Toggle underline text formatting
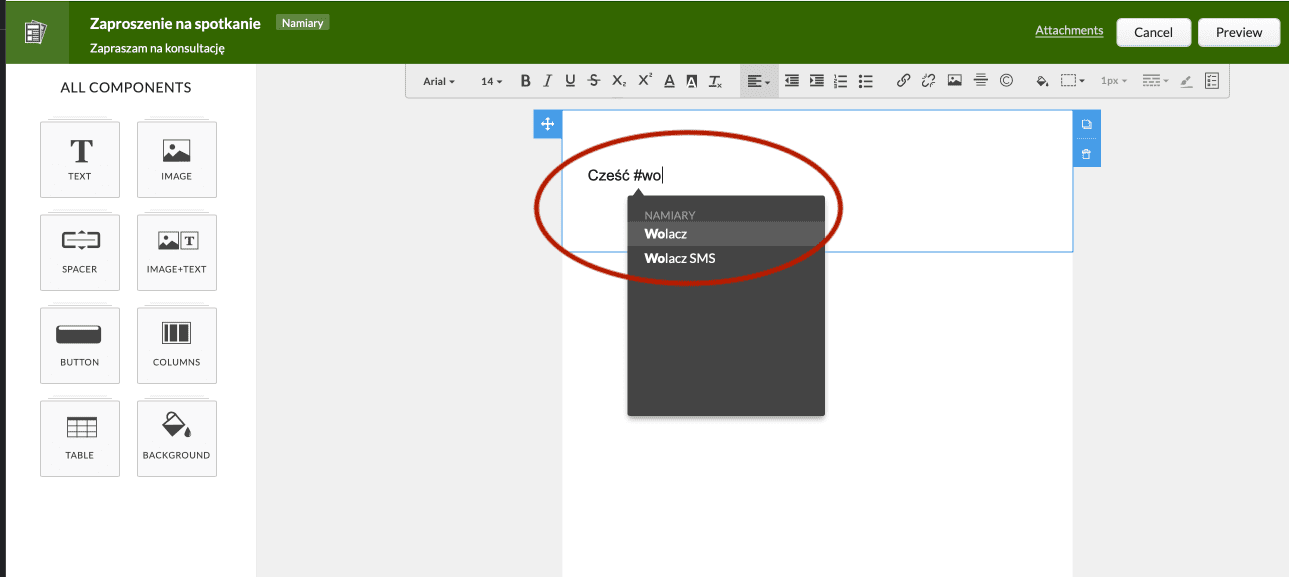Viewport: 1289px width, 577px height. tap(570, 81)
